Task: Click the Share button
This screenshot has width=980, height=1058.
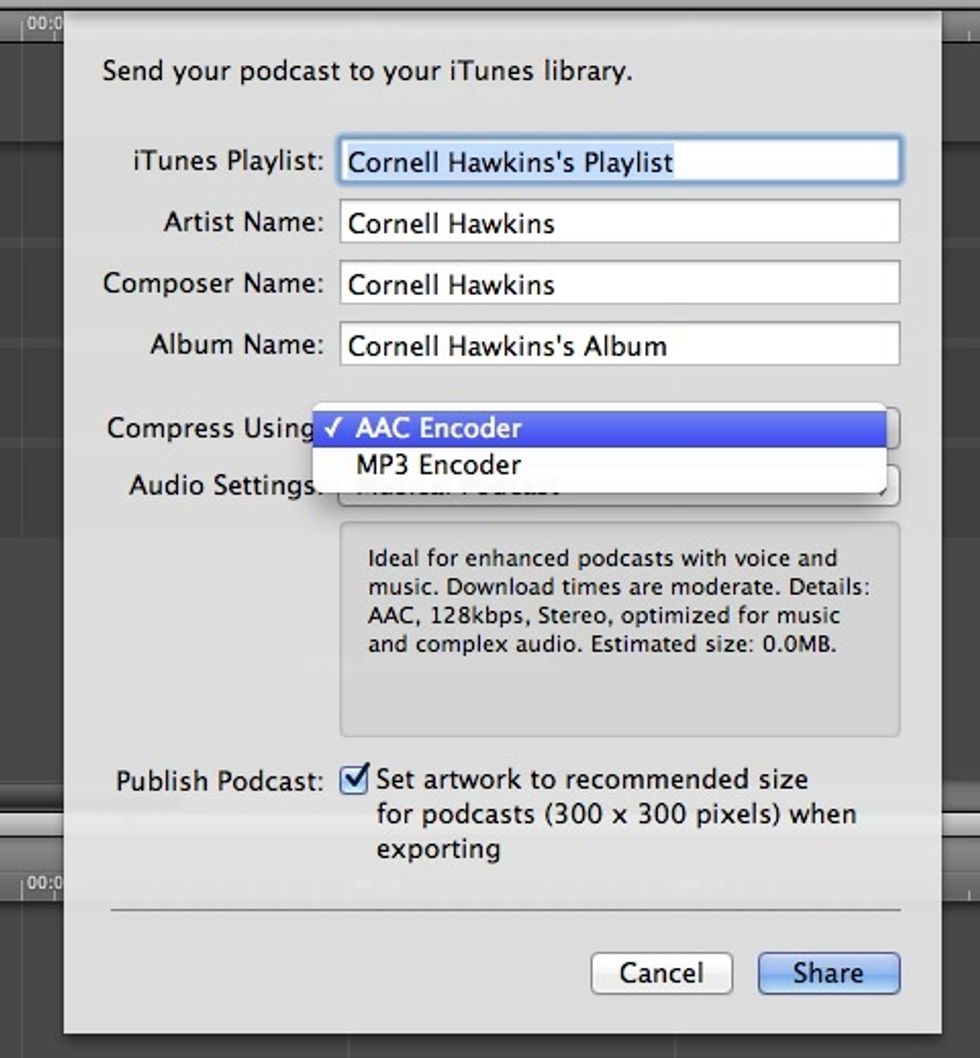Action: 828,973
